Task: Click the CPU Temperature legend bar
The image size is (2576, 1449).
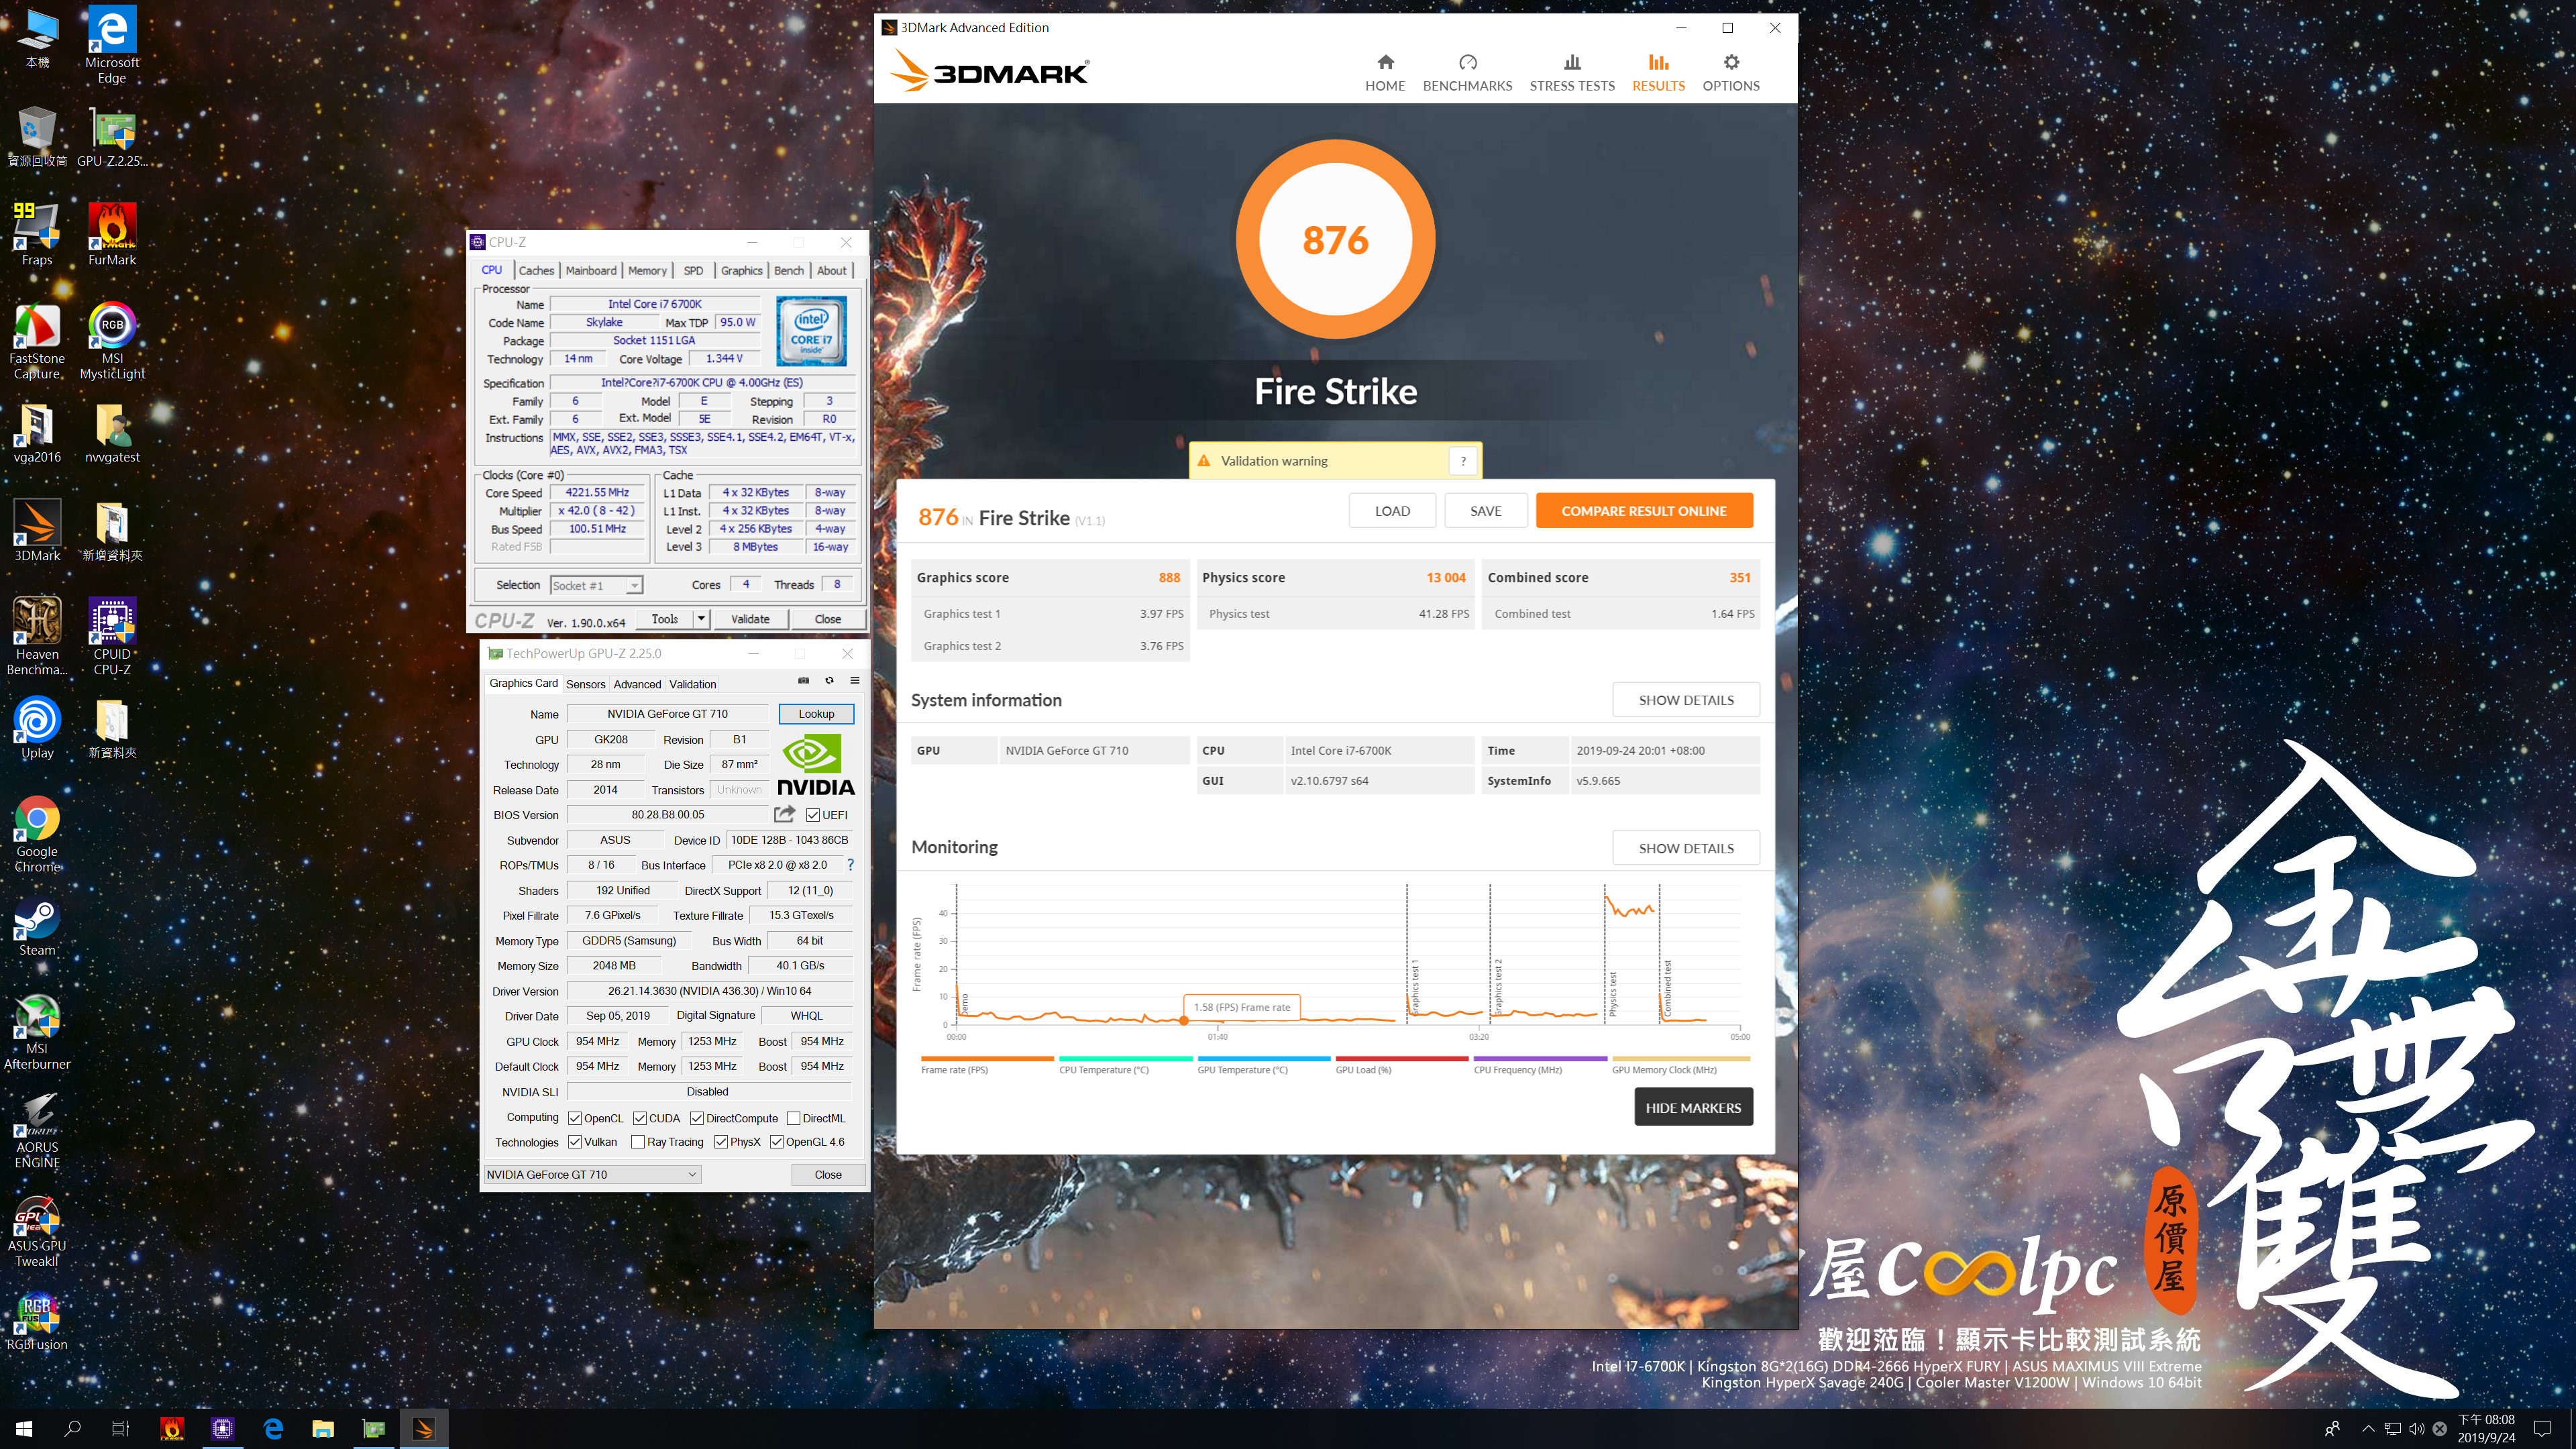Action: tap(1125, 1058)
